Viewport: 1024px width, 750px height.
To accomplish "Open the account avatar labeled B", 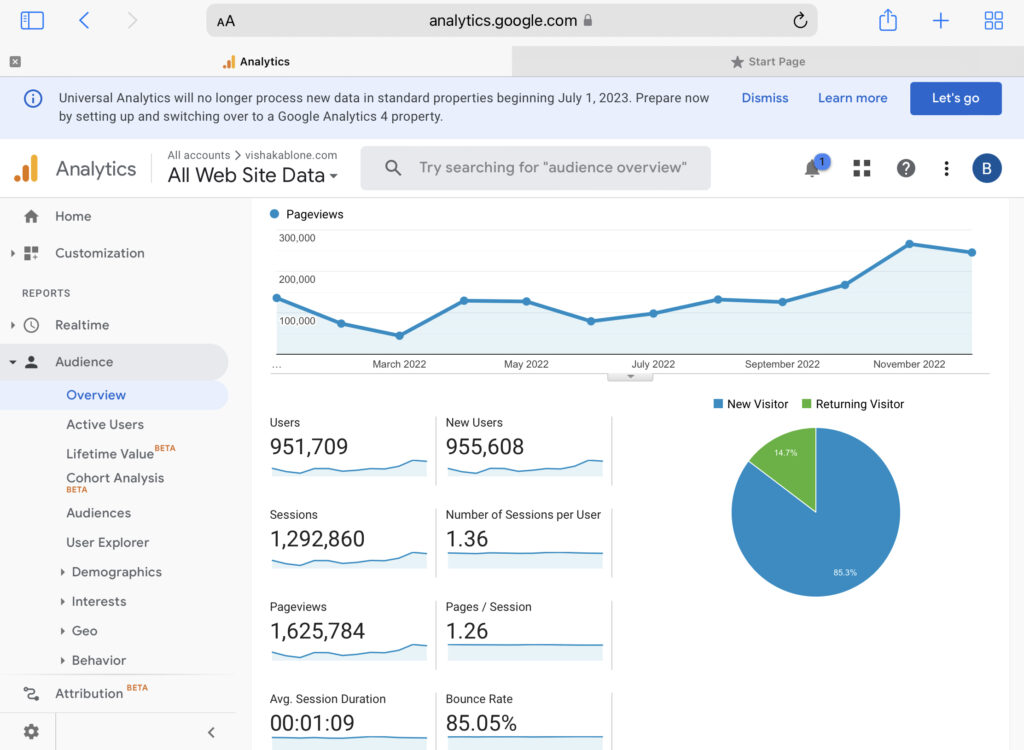I will pyautogui.click(x=986, y=169).
